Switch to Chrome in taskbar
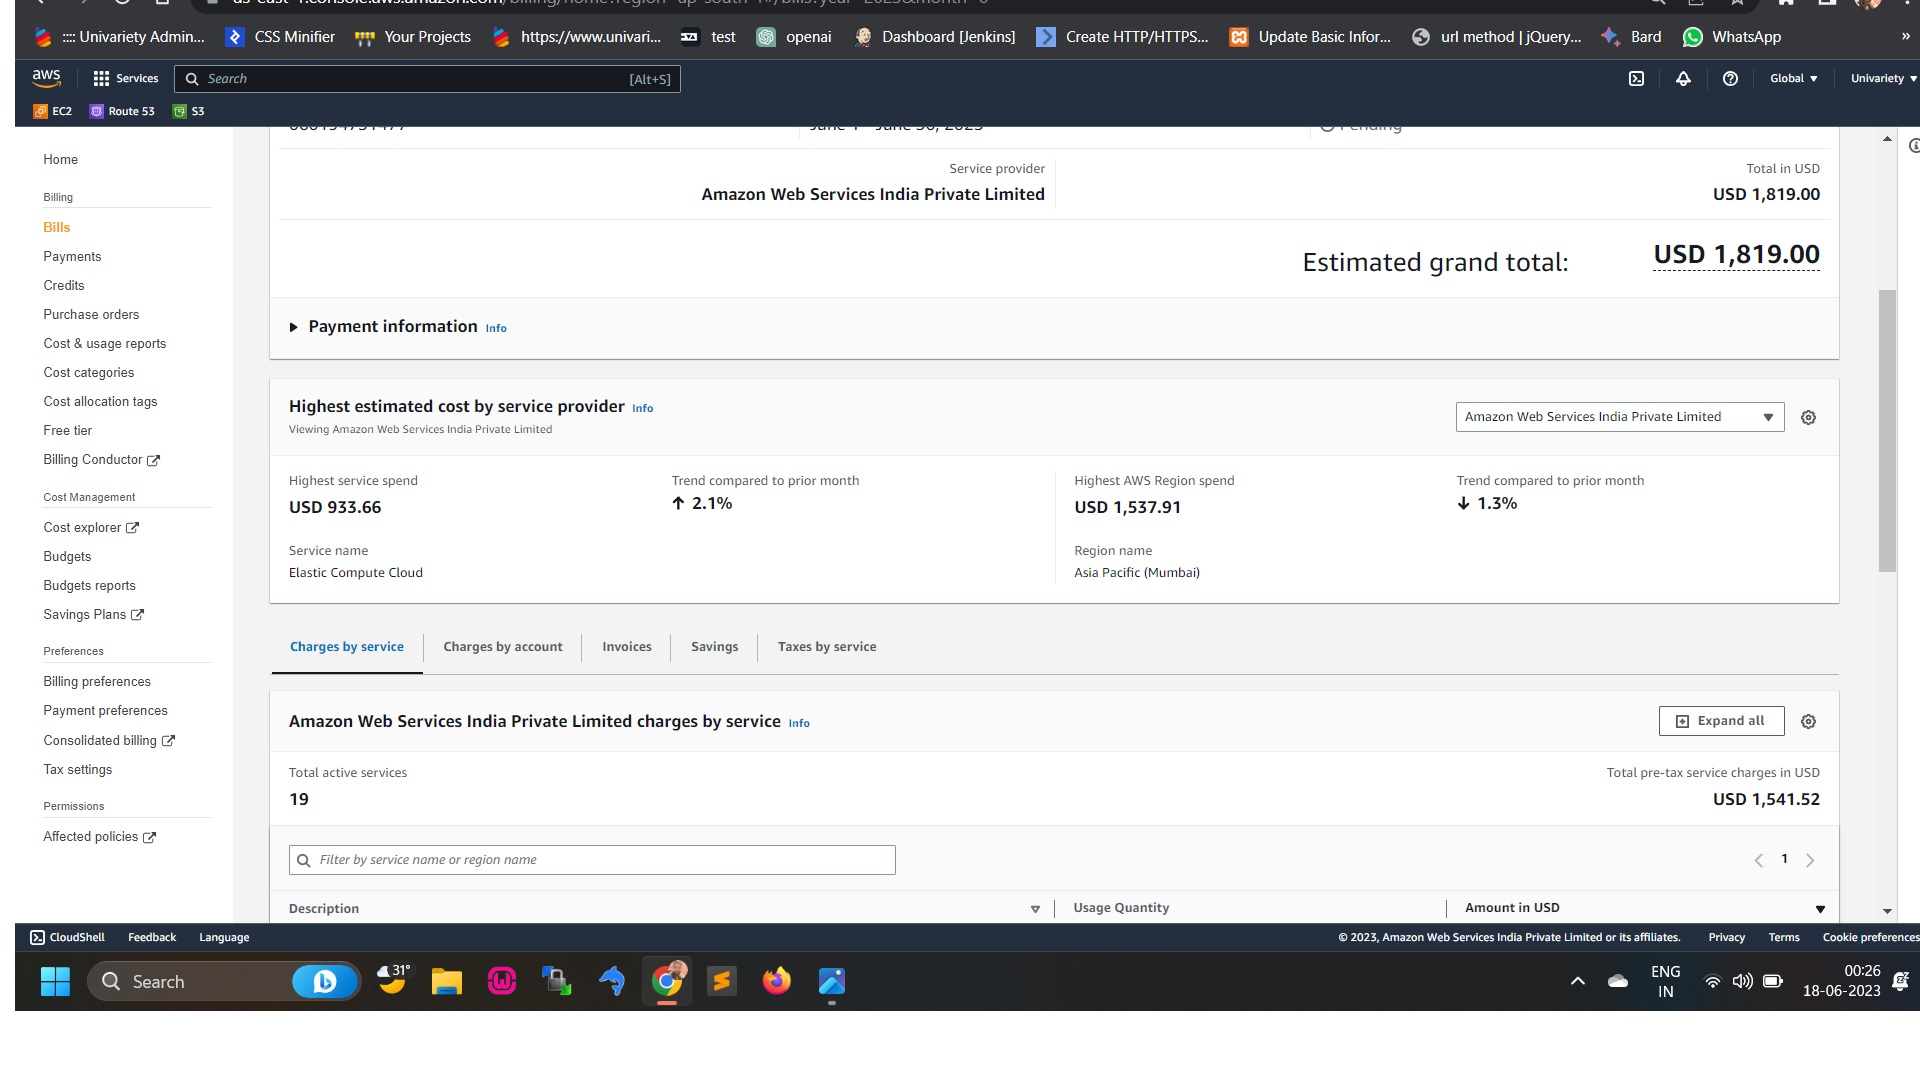The height and width of the screenshot is (1080, 1920). [667, 982]
